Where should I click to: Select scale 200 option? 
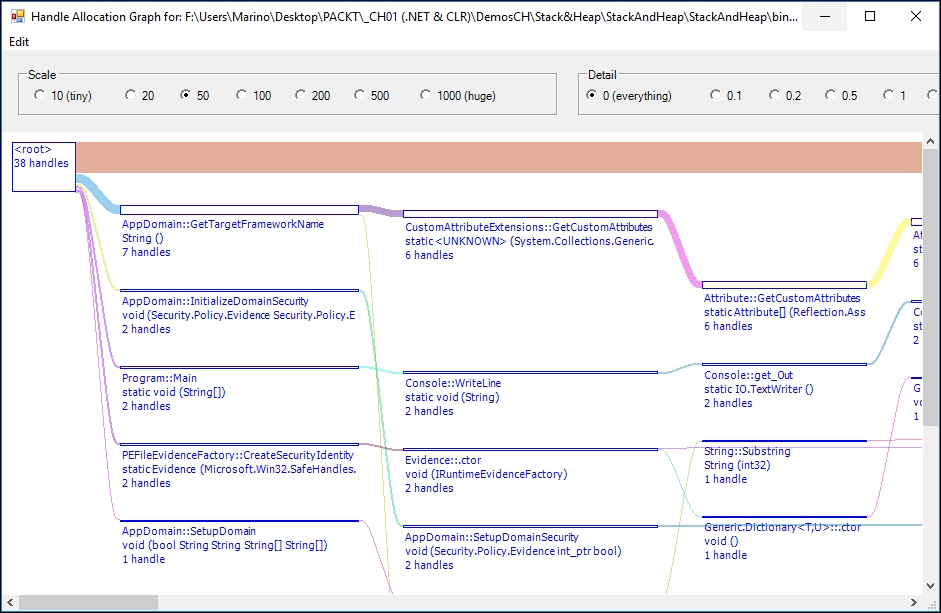(x=313, y=95)
